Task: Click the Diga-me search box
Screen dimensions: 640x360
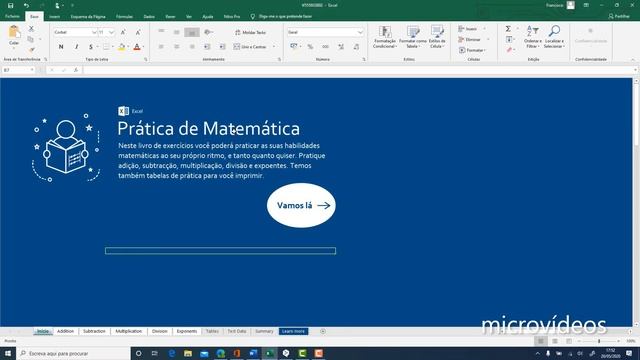Action: 282,16
